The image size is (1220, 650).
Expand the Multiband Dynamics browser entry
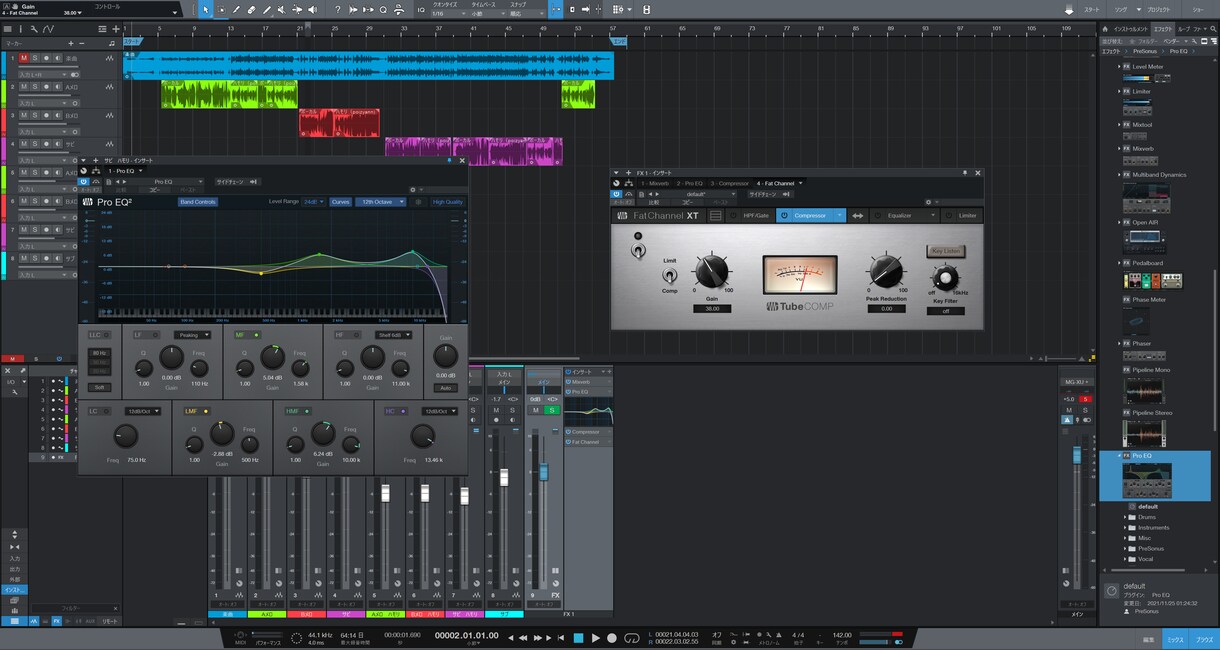coord(1120,175)
